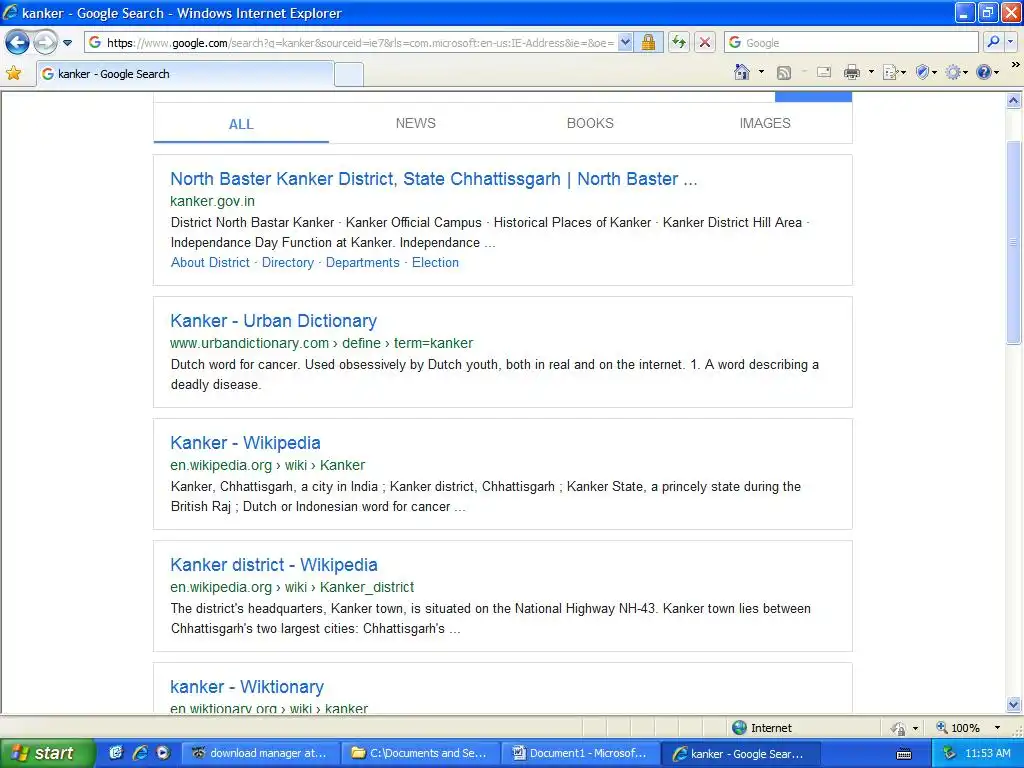
Task: Switch to 'Document1 - Microsof...' taskbar window
Action: [581, 753]
